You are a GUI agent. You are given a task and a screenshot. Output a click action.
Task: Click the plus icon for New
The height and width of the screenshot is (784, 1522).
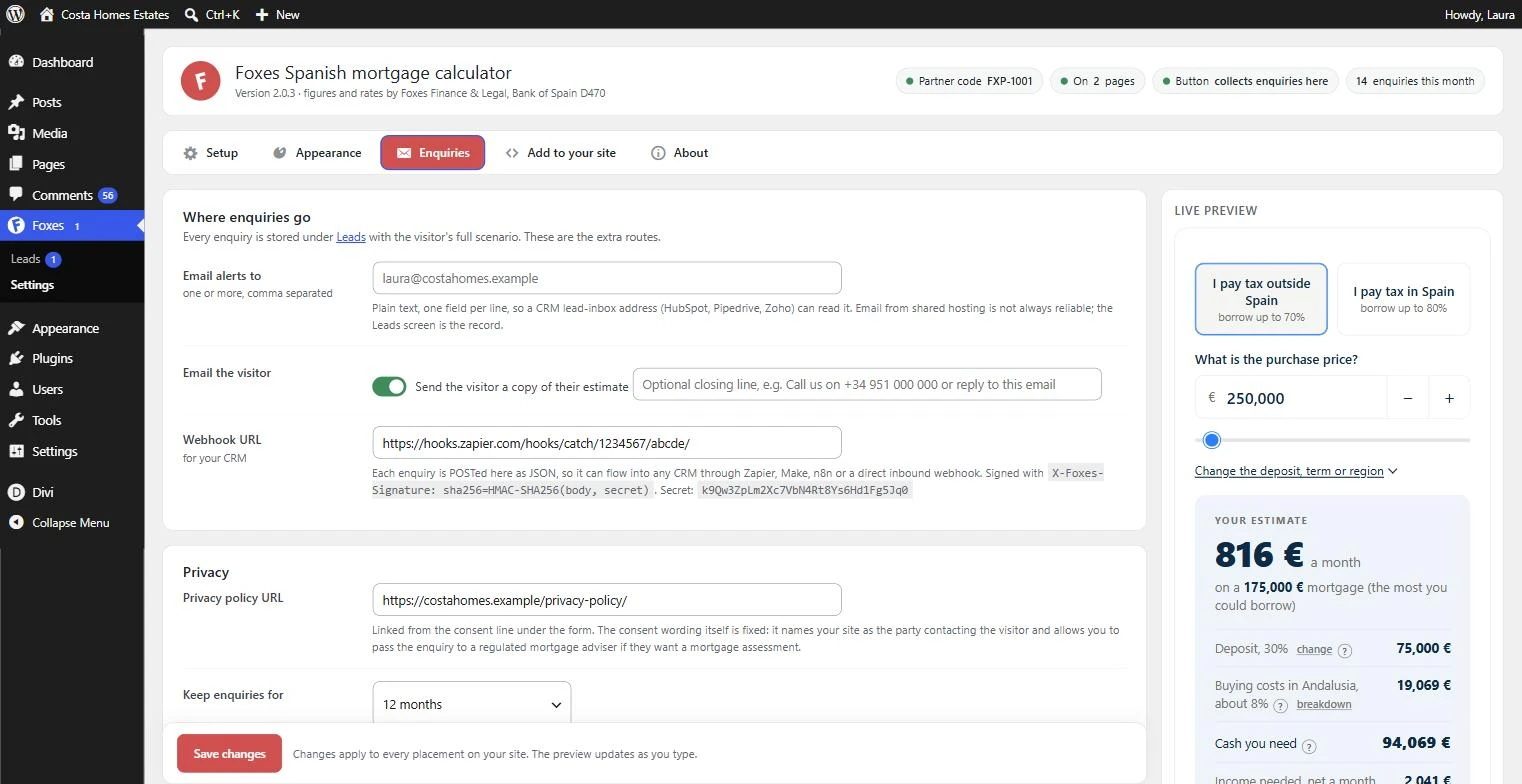tap(262, 14)
